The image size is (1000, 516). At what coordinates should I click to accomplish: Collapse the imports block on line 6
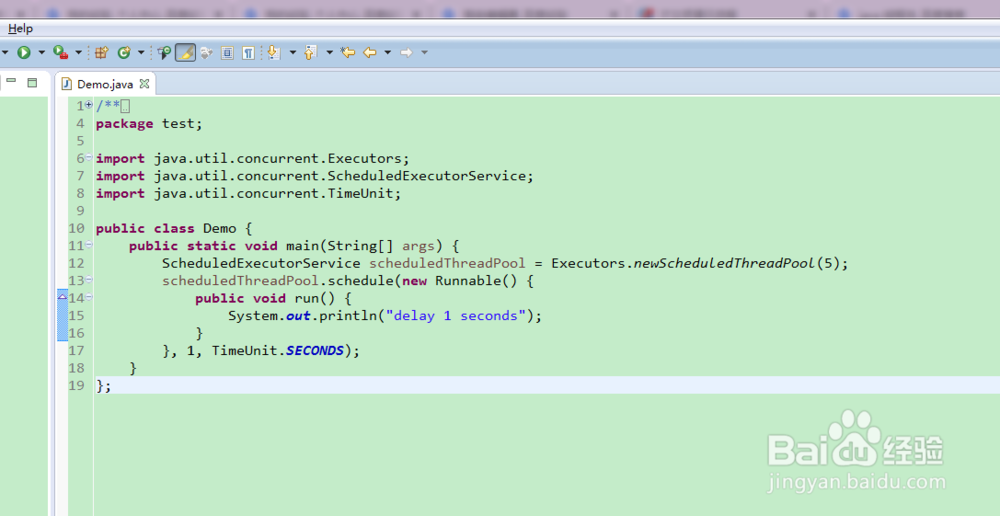[x=89, y=157]
